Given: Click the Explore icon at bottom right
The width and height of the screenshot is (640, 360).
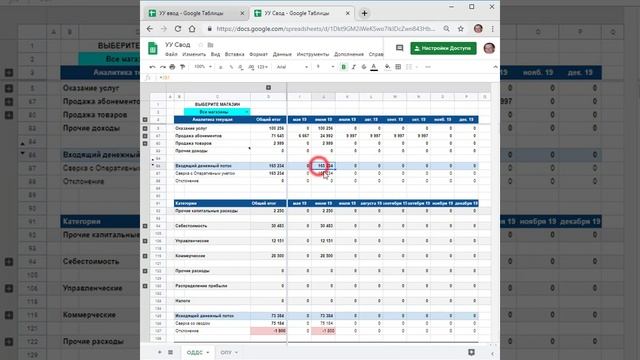Looking at the screenshot, I should coord(471,352).
